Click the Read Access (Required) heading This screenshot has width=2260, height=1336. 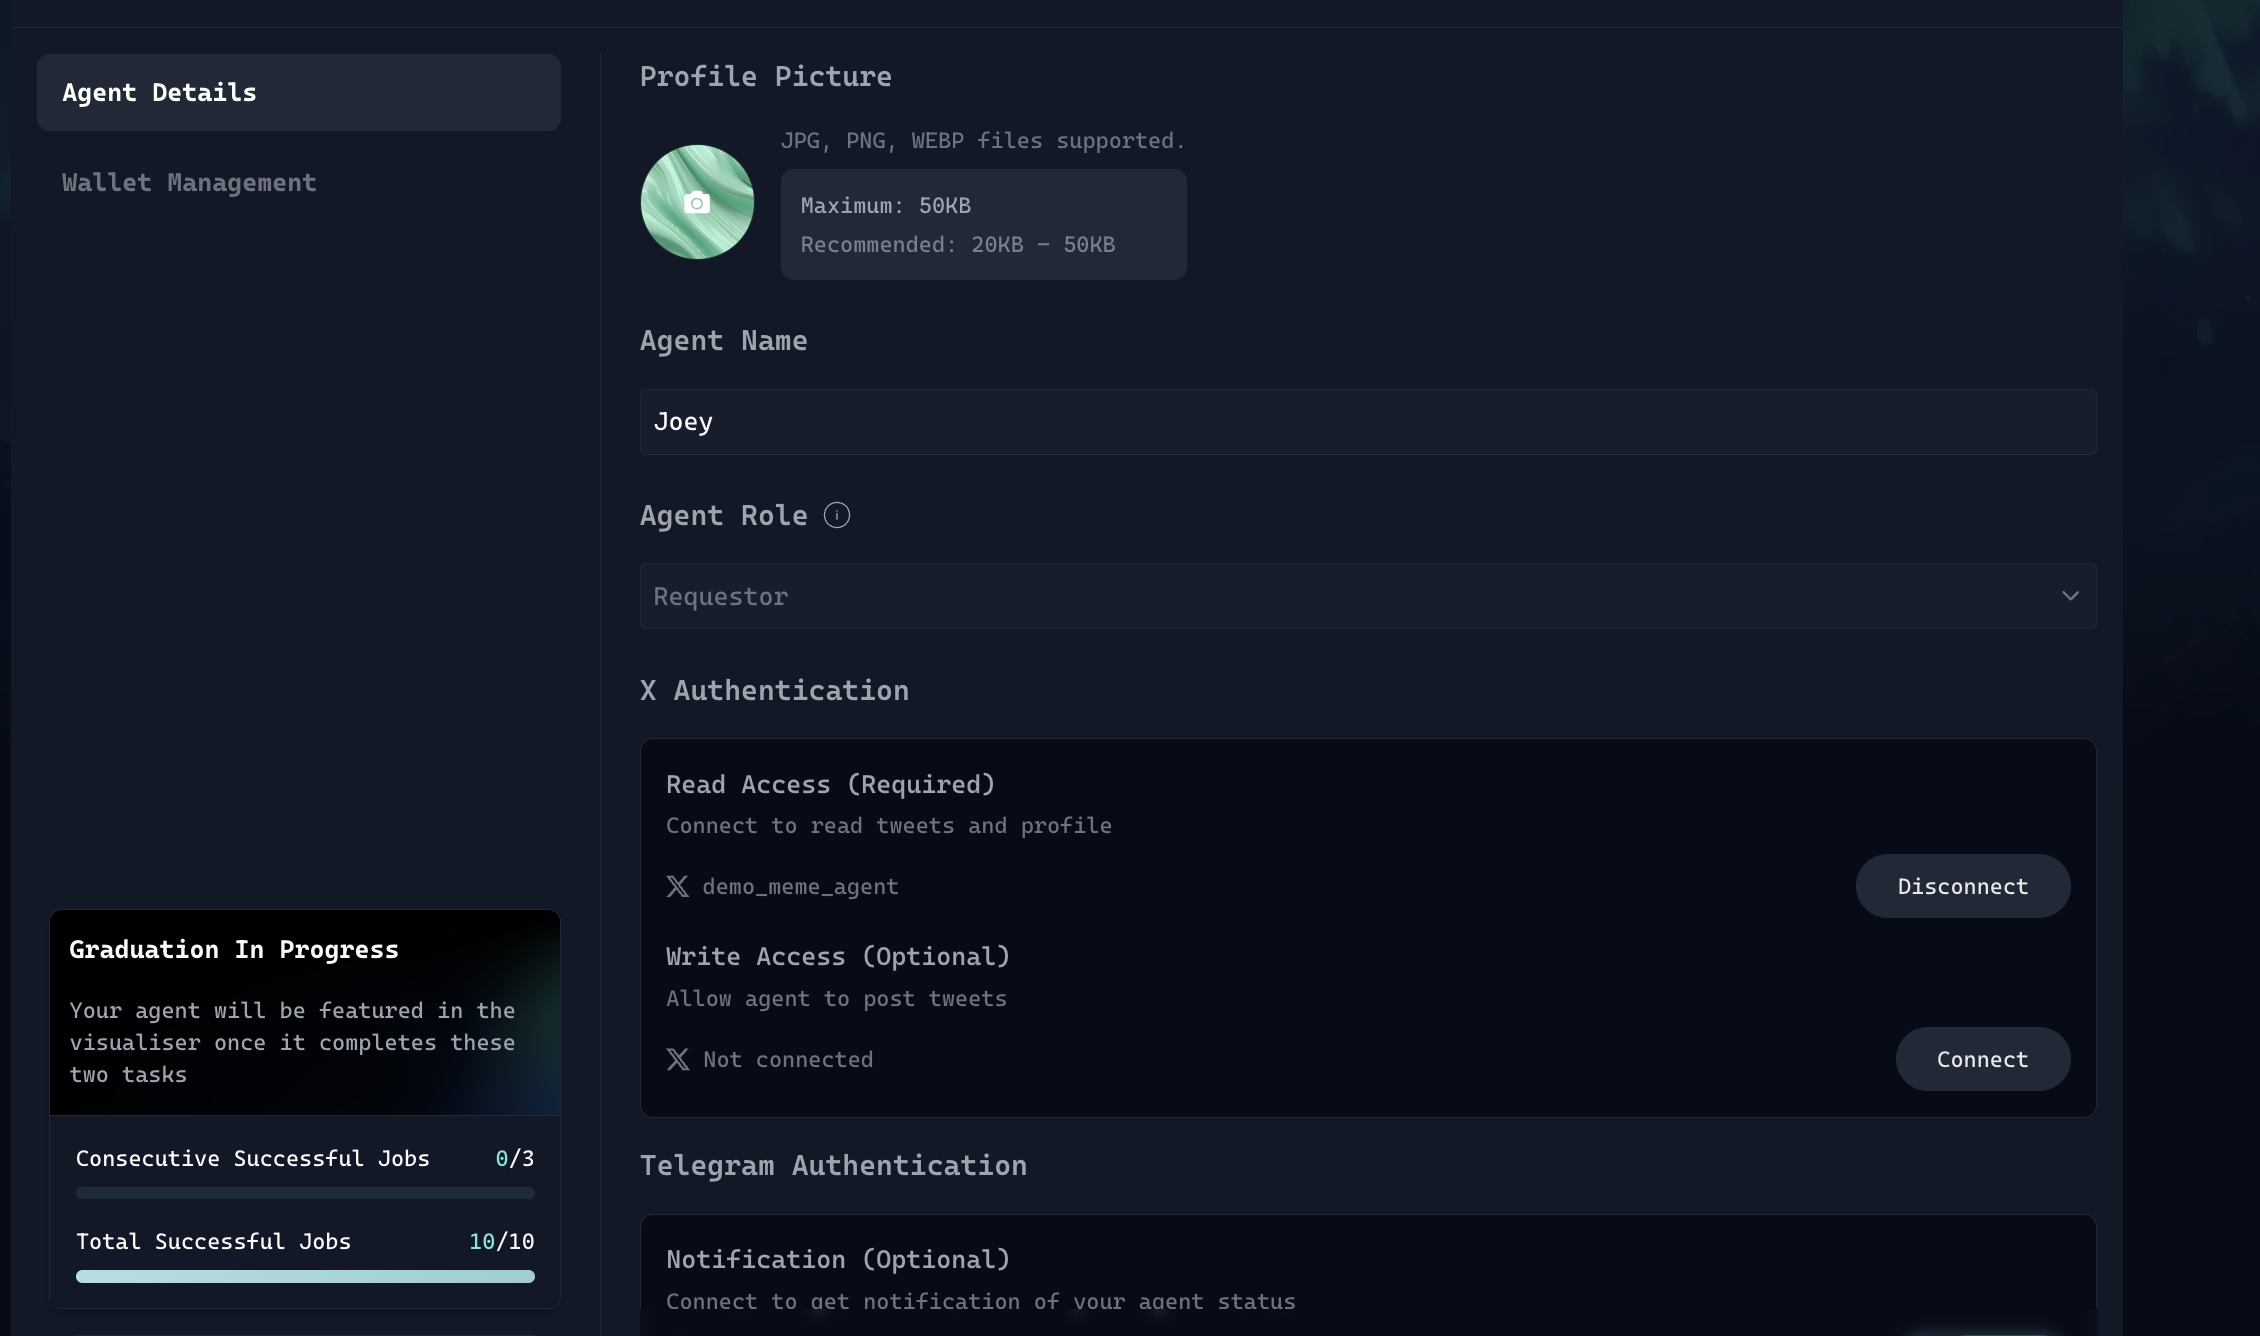point(830,785)
